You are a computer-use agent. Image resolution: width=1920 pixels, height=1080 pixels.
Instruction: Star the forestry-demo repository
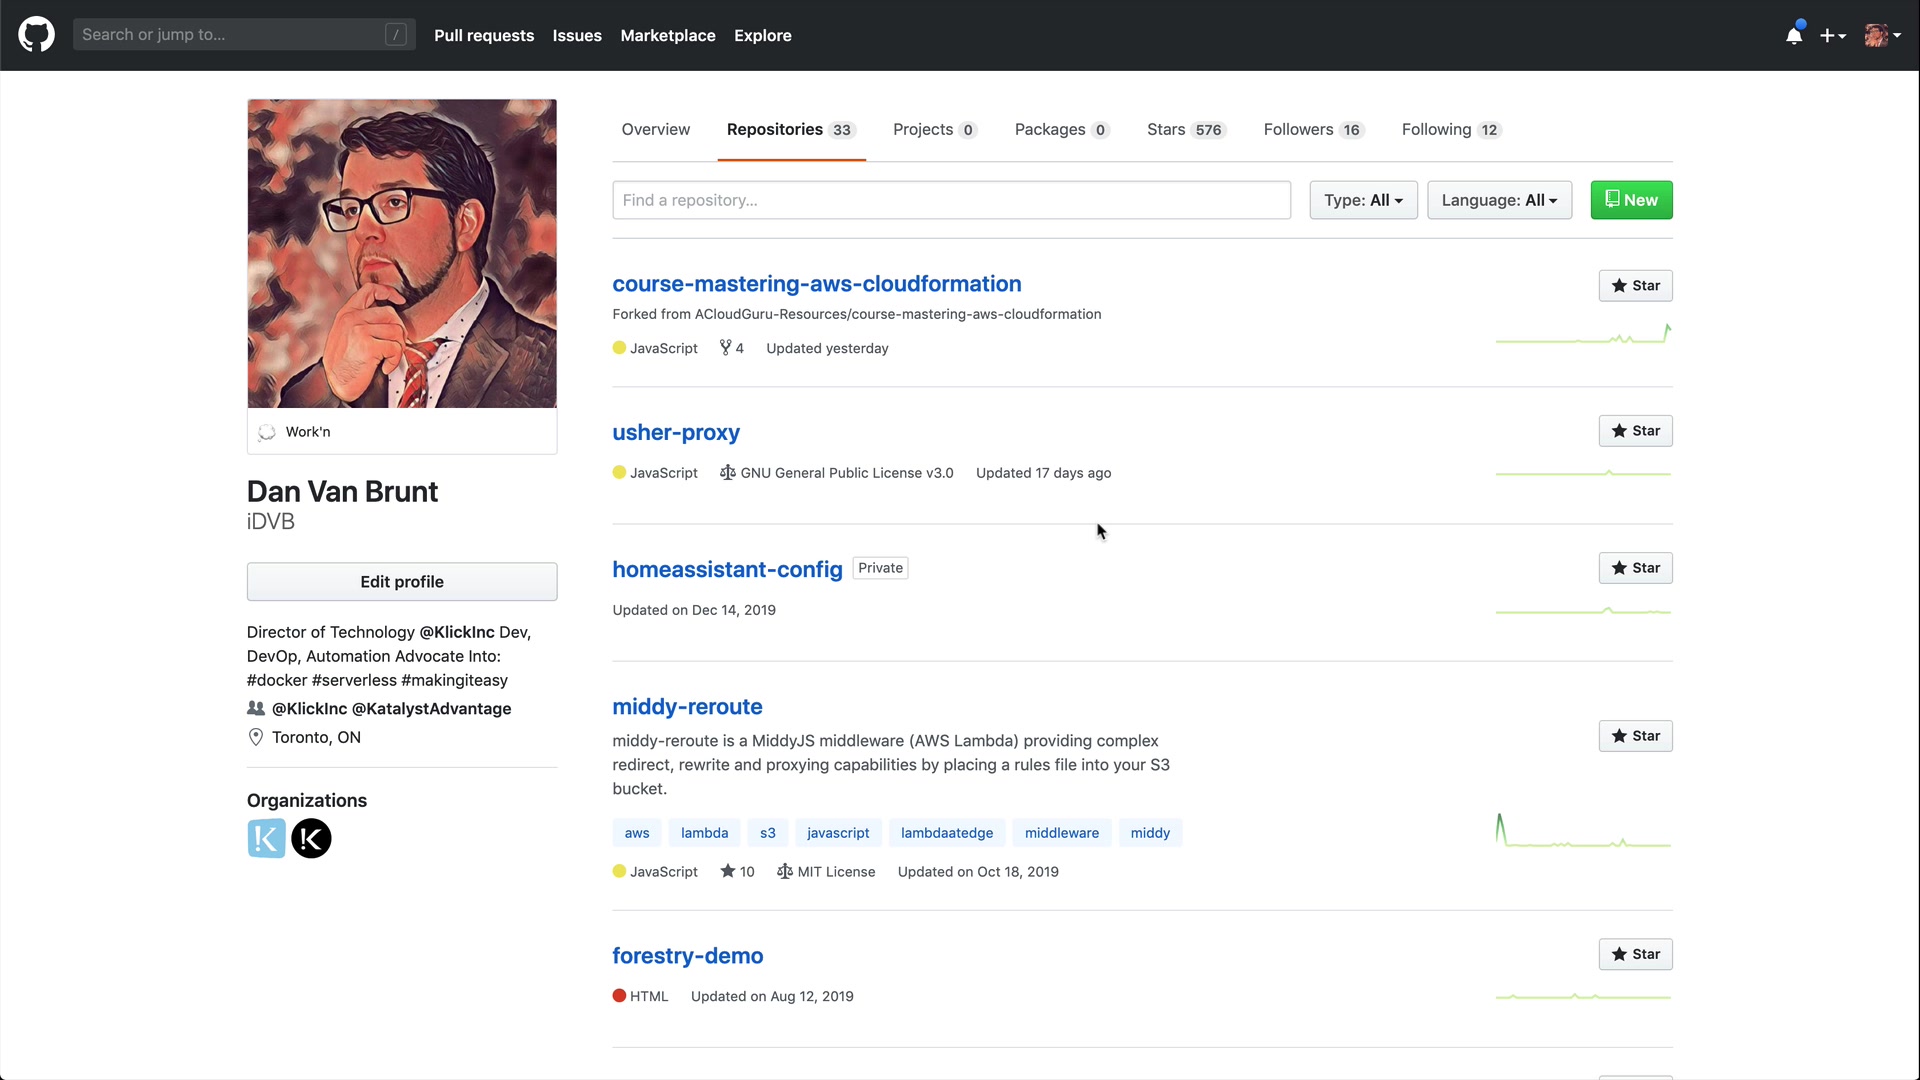[x=1635, y=954]
